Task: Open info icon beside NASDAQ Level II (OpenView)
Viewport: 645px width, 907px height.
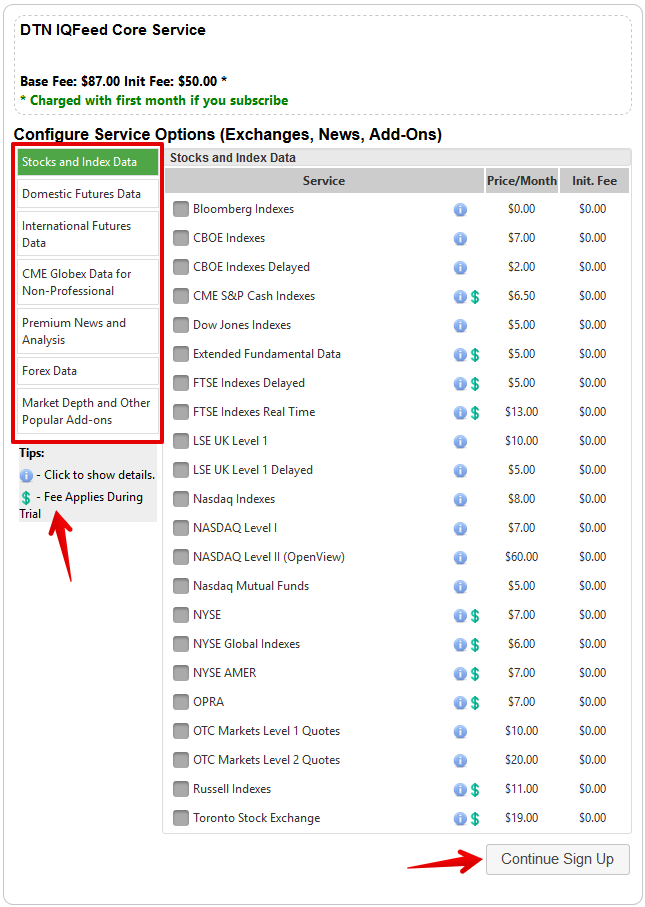Action: point(460,557)
